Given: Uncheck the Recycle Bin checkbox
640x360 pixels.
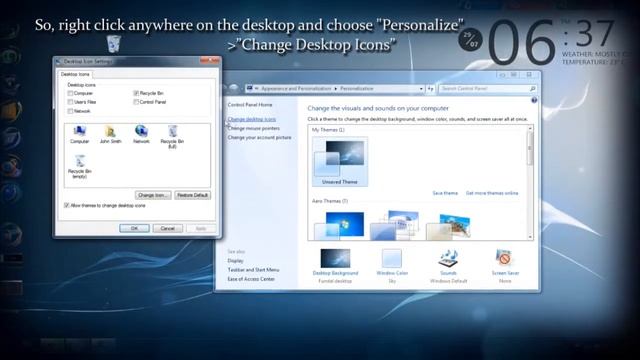Looking at the screenshot, I should click(136, 93).
